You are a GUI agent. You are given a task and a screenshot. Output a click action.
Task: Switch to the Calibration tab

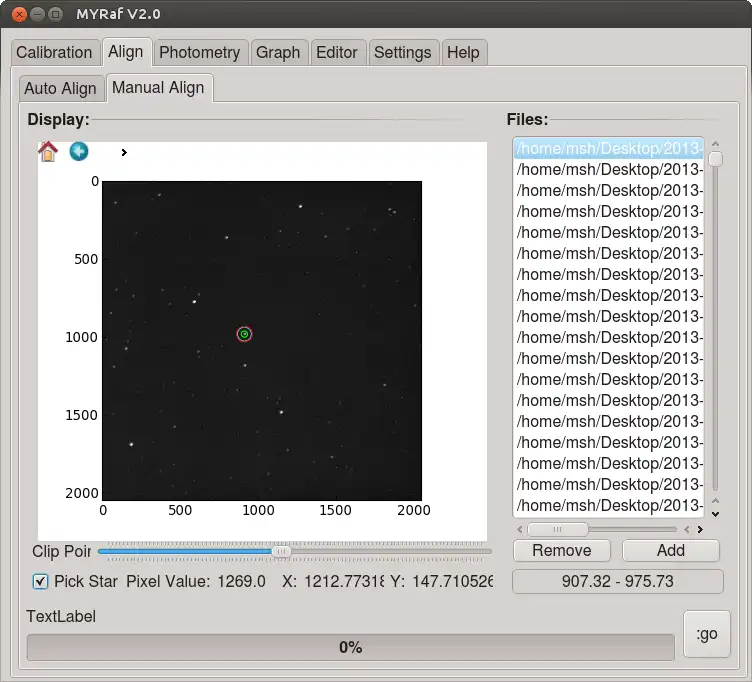point(54,53)
